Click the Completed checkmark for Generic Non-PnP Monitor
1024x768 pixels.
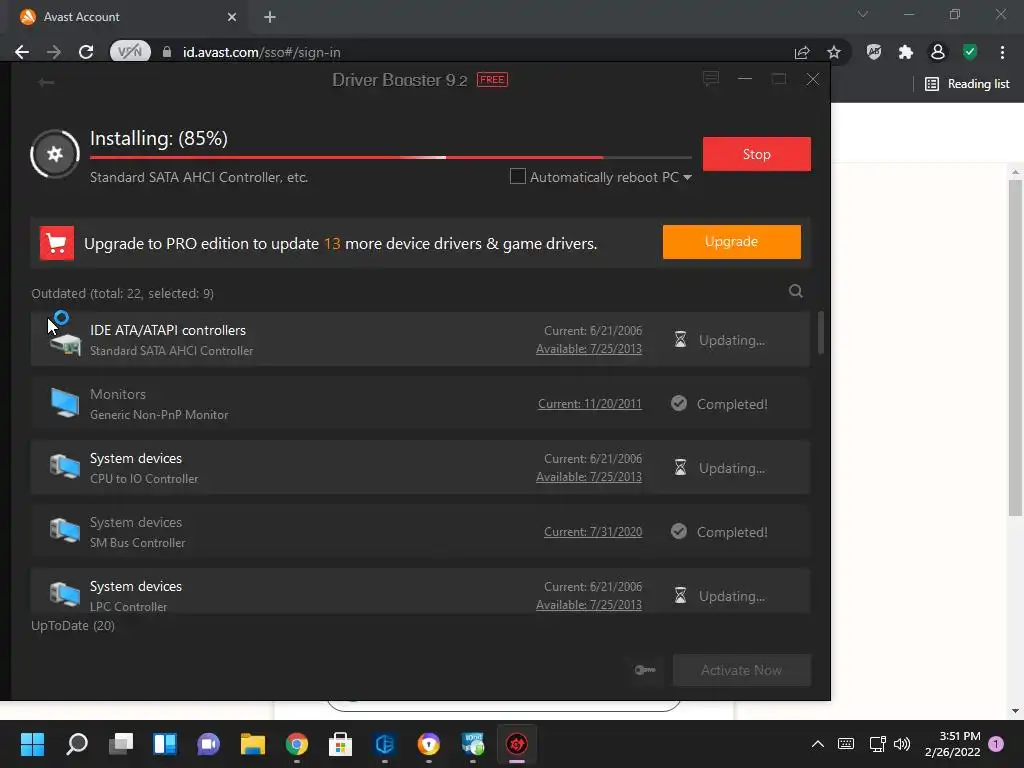coord(679,404)
